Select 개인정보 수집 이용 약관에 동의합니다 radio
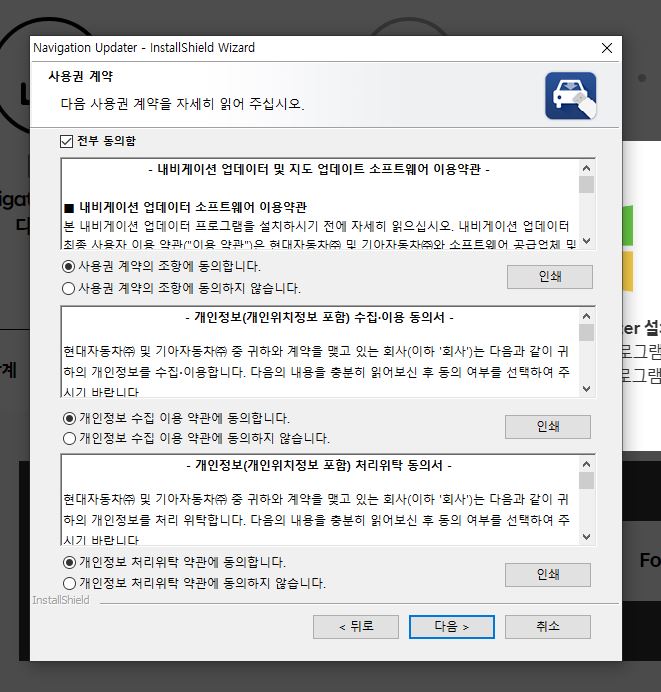Image resolution: width=661 pixels, height=692 pixels. pos(69,418)
